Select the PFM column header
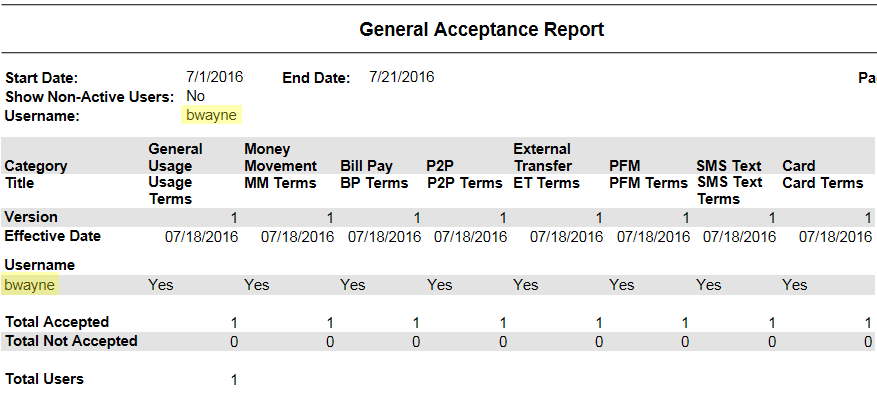This screenshot has height=395, width=877. pos(625,166)
